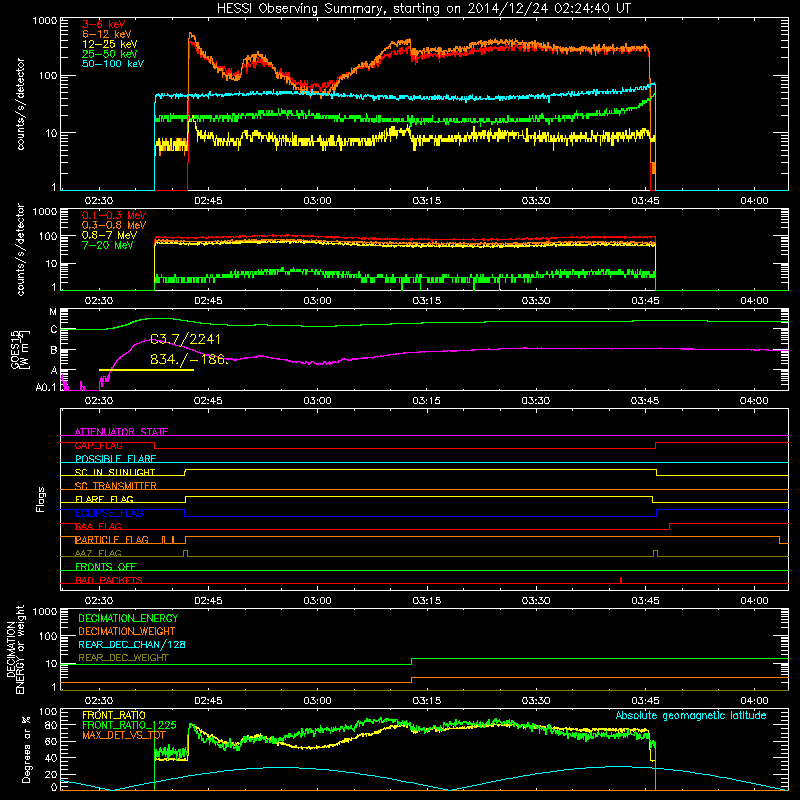Click the red BAD_PACKETS spike marker

[x=621, y=580]
